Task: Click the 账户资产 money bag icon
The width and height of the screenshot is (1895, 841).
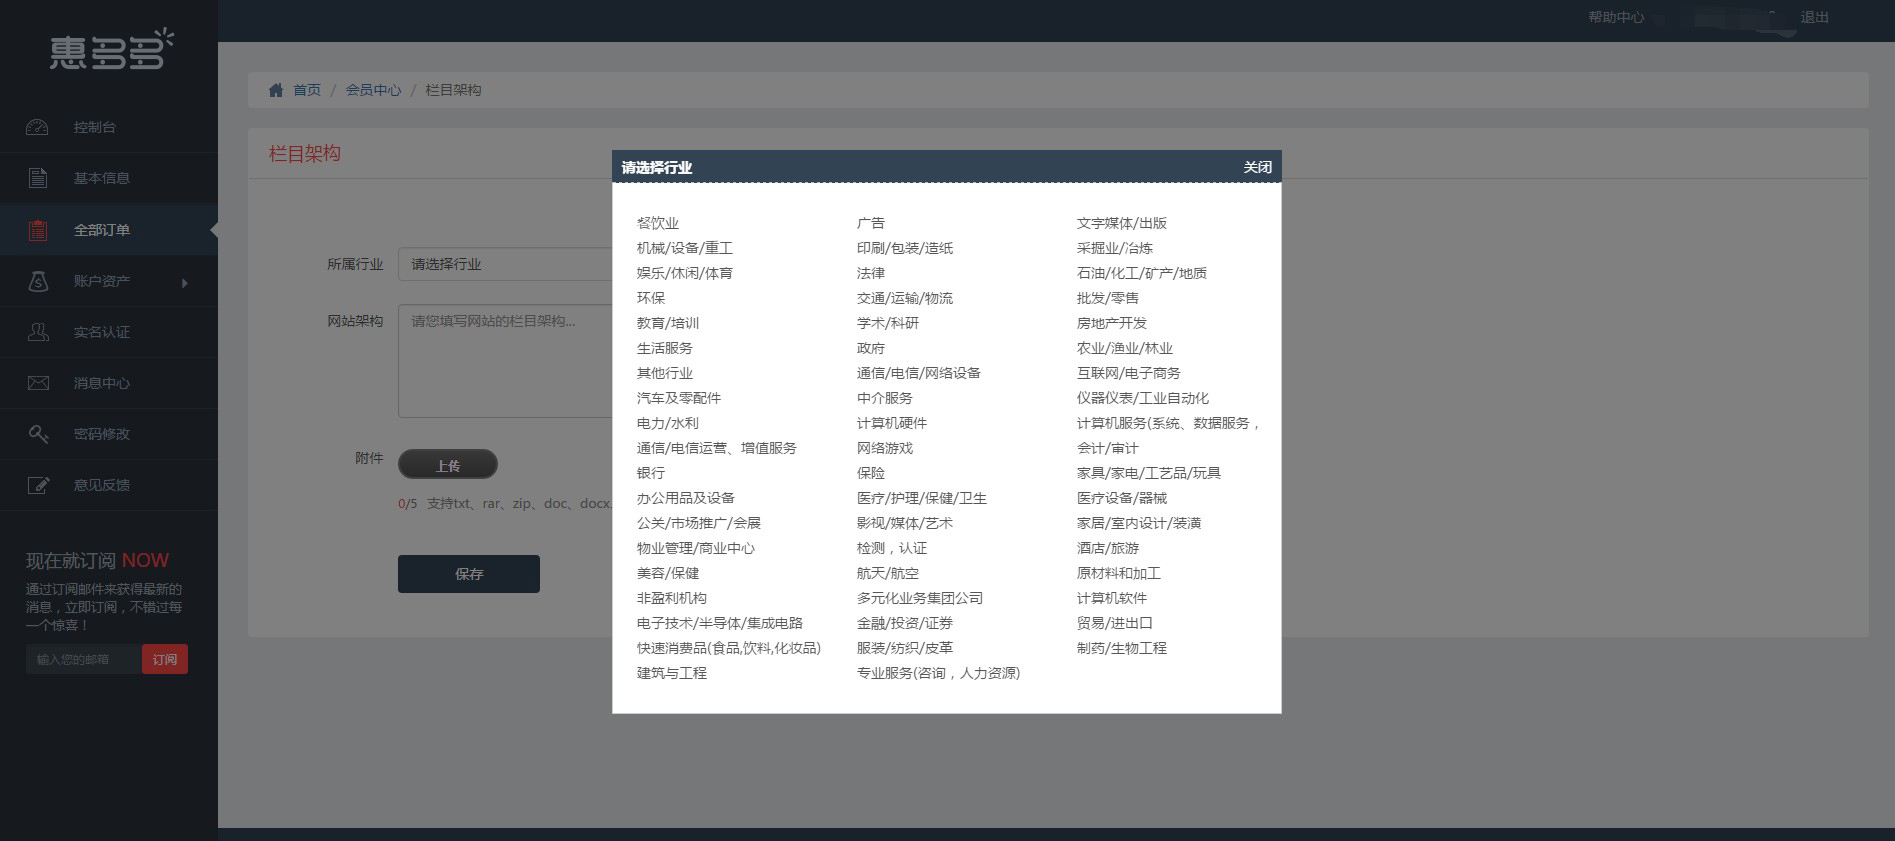Action: (x=37, y=281)
